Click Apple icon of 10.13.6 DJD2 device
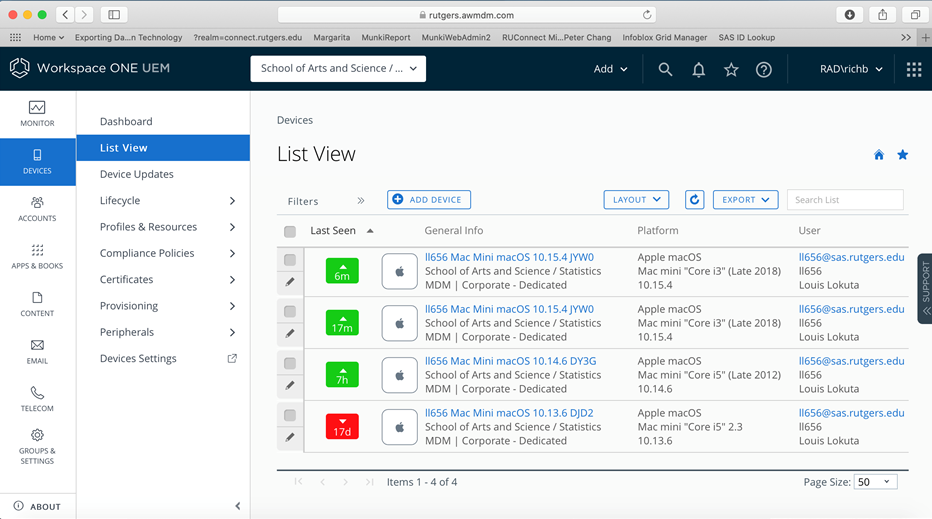The height and width of the screenshot is (519, 932). [399, 427]
